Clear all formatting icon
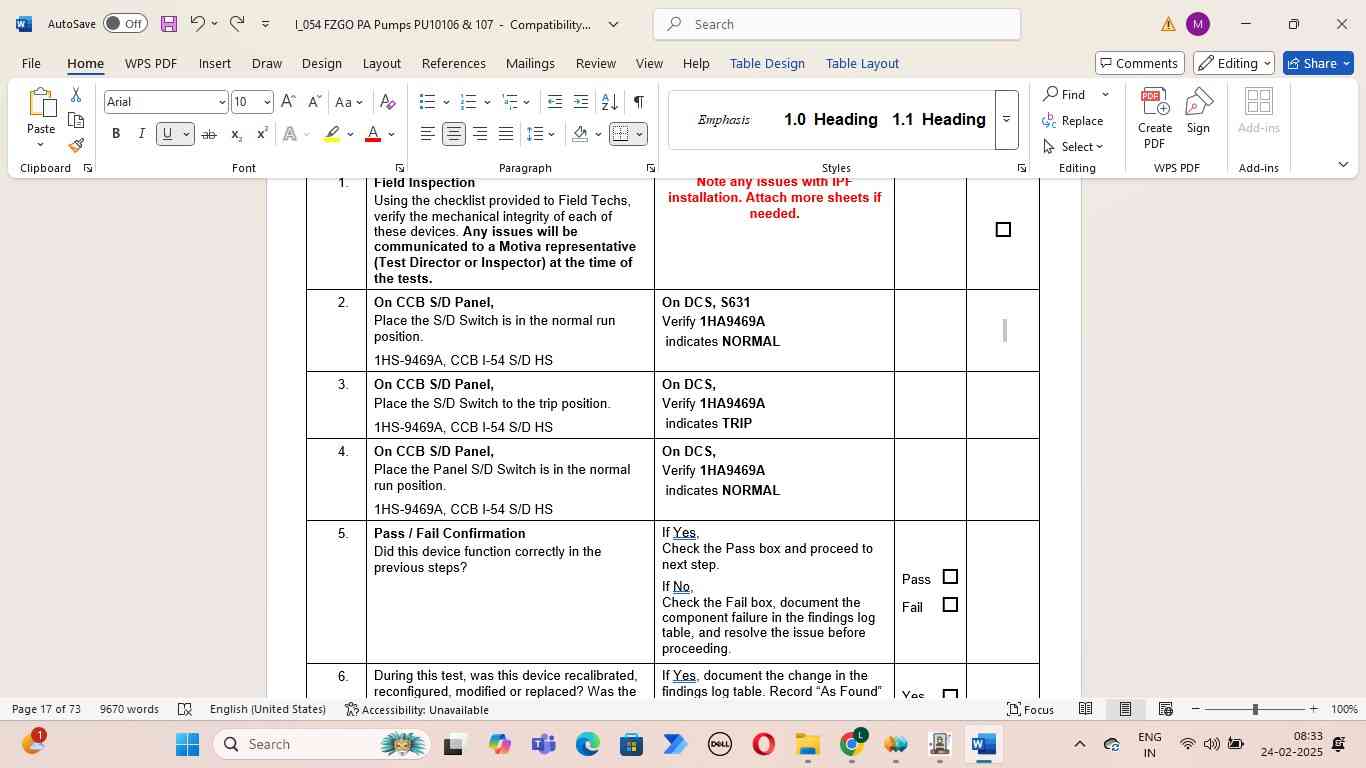The image size is (1366, 768). click(x=388, y=102)
